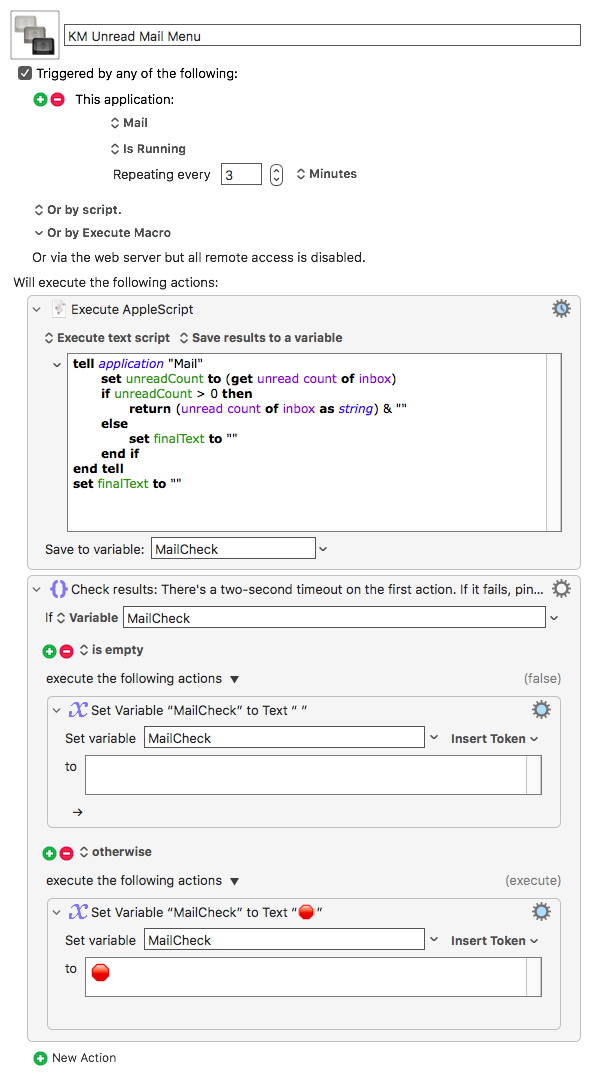Change the 'Is Running' trigger condition
591x1076 pixels.
(x=148, y=149)
